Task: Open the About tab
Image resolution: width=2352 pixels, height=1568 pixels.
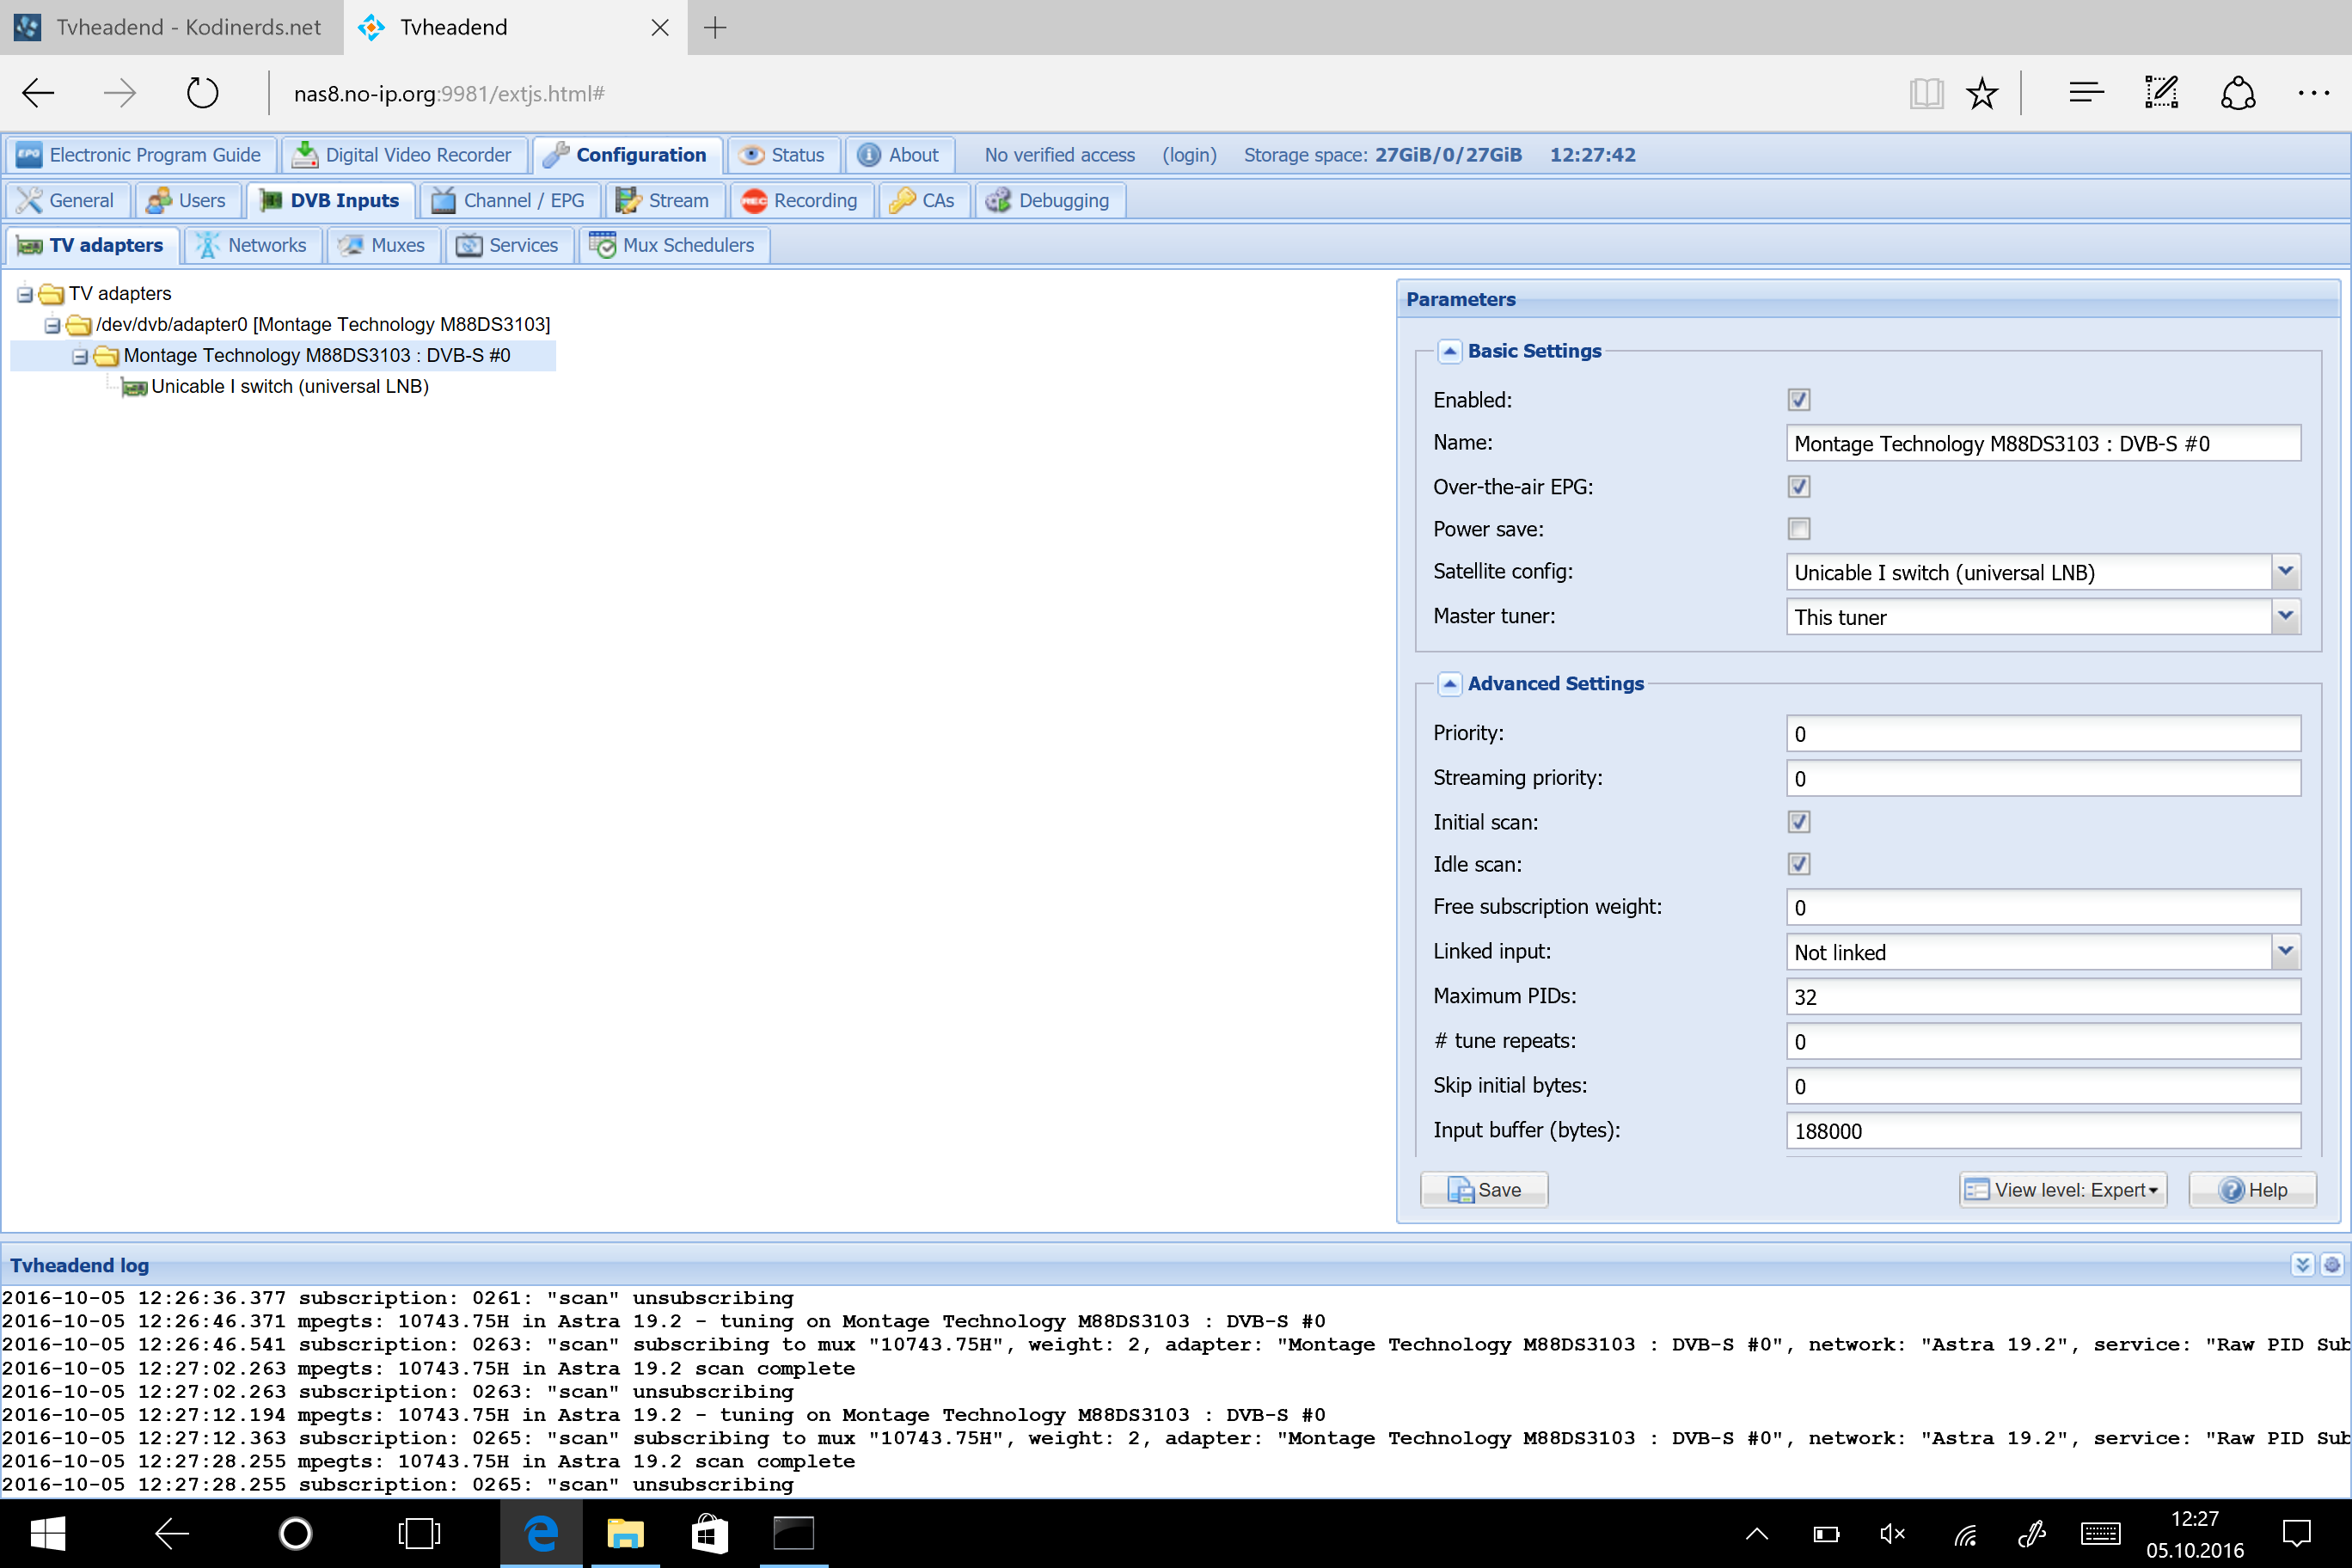Action: click(x=899, y=155)
